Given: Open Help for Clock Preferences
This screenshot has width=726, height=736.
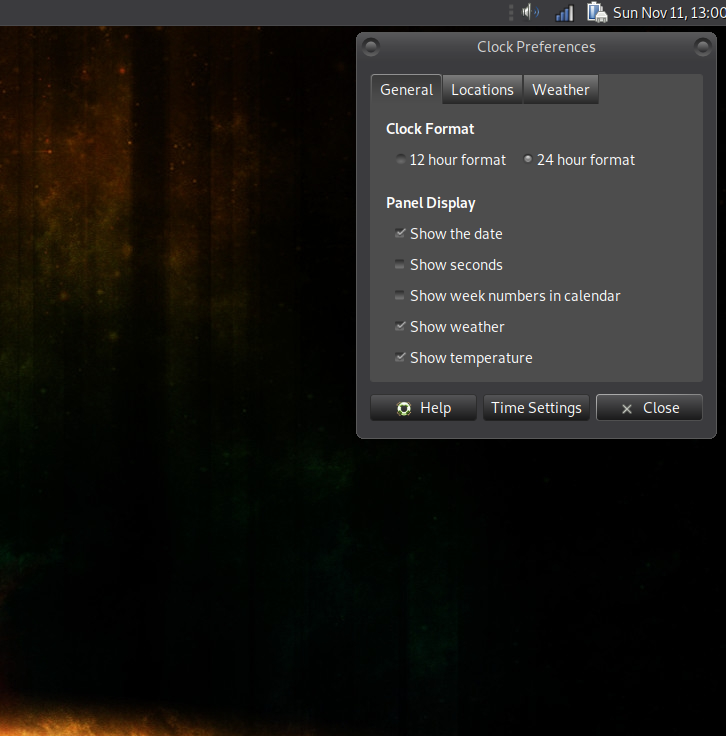Looking at the screenshot, I should (423, 407).
